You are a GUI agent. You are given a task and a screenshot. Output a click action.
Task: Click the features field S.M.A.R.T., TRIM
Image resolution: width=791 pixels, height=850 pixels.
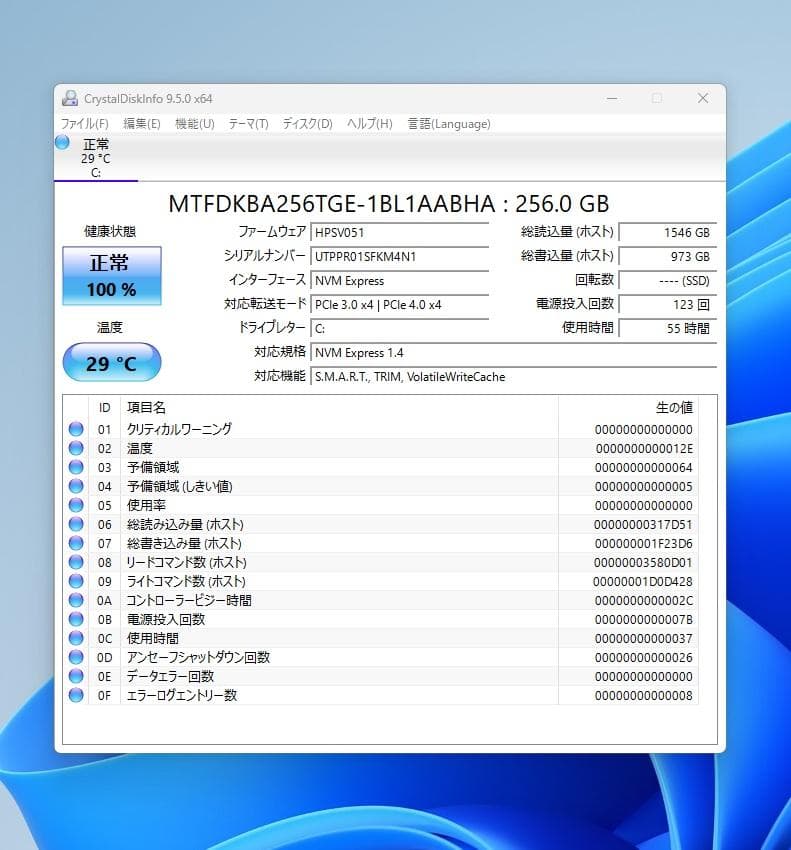513,377
